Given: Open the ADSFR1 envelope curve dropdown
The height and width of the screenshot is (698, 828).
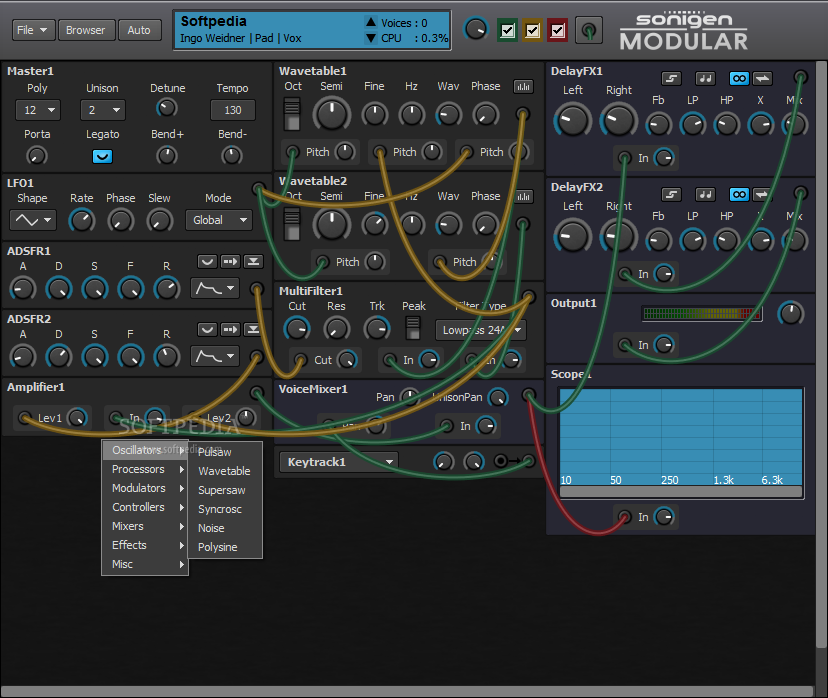Looking at the screenshot, I should 215,288.
